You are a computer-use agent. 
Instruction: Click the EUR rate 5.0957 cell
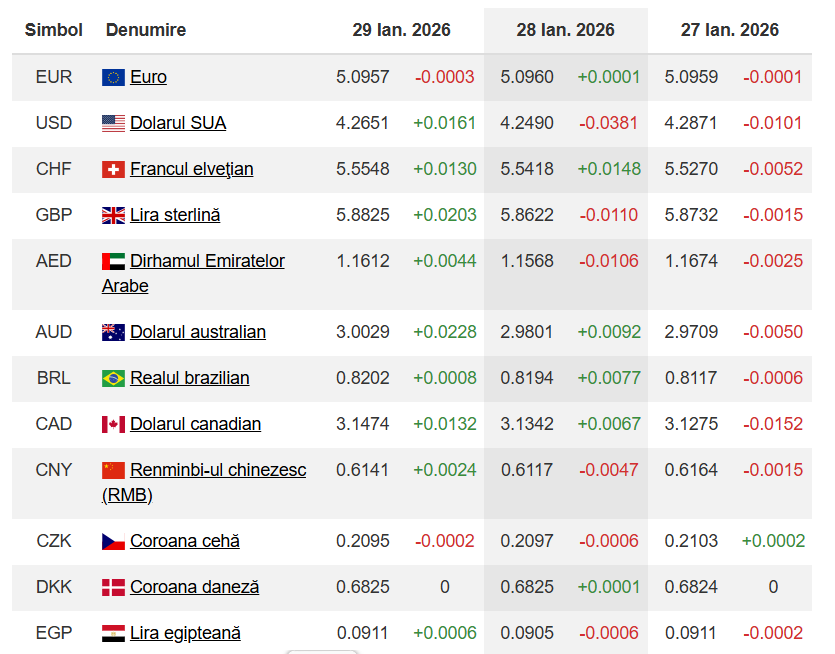362,77
